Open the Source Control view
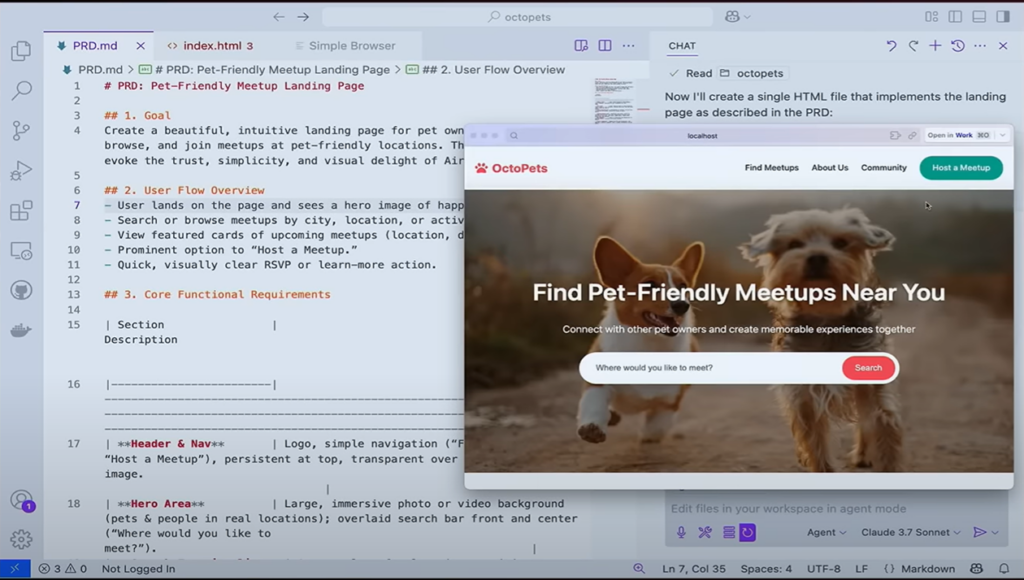1024x580 pixels. (20, 131)
